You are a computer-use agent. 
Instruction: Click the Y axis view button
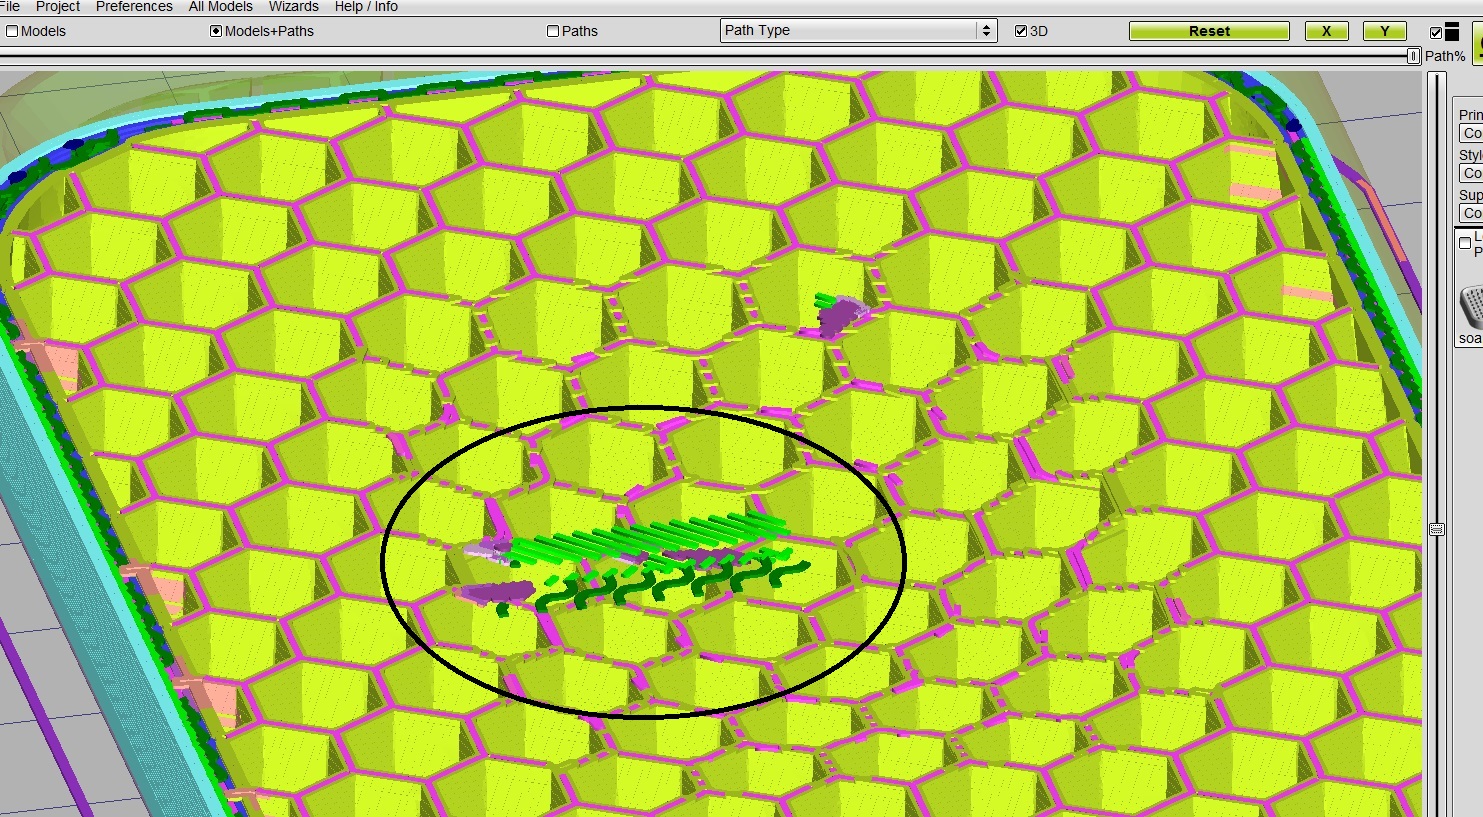(1385, 31)
